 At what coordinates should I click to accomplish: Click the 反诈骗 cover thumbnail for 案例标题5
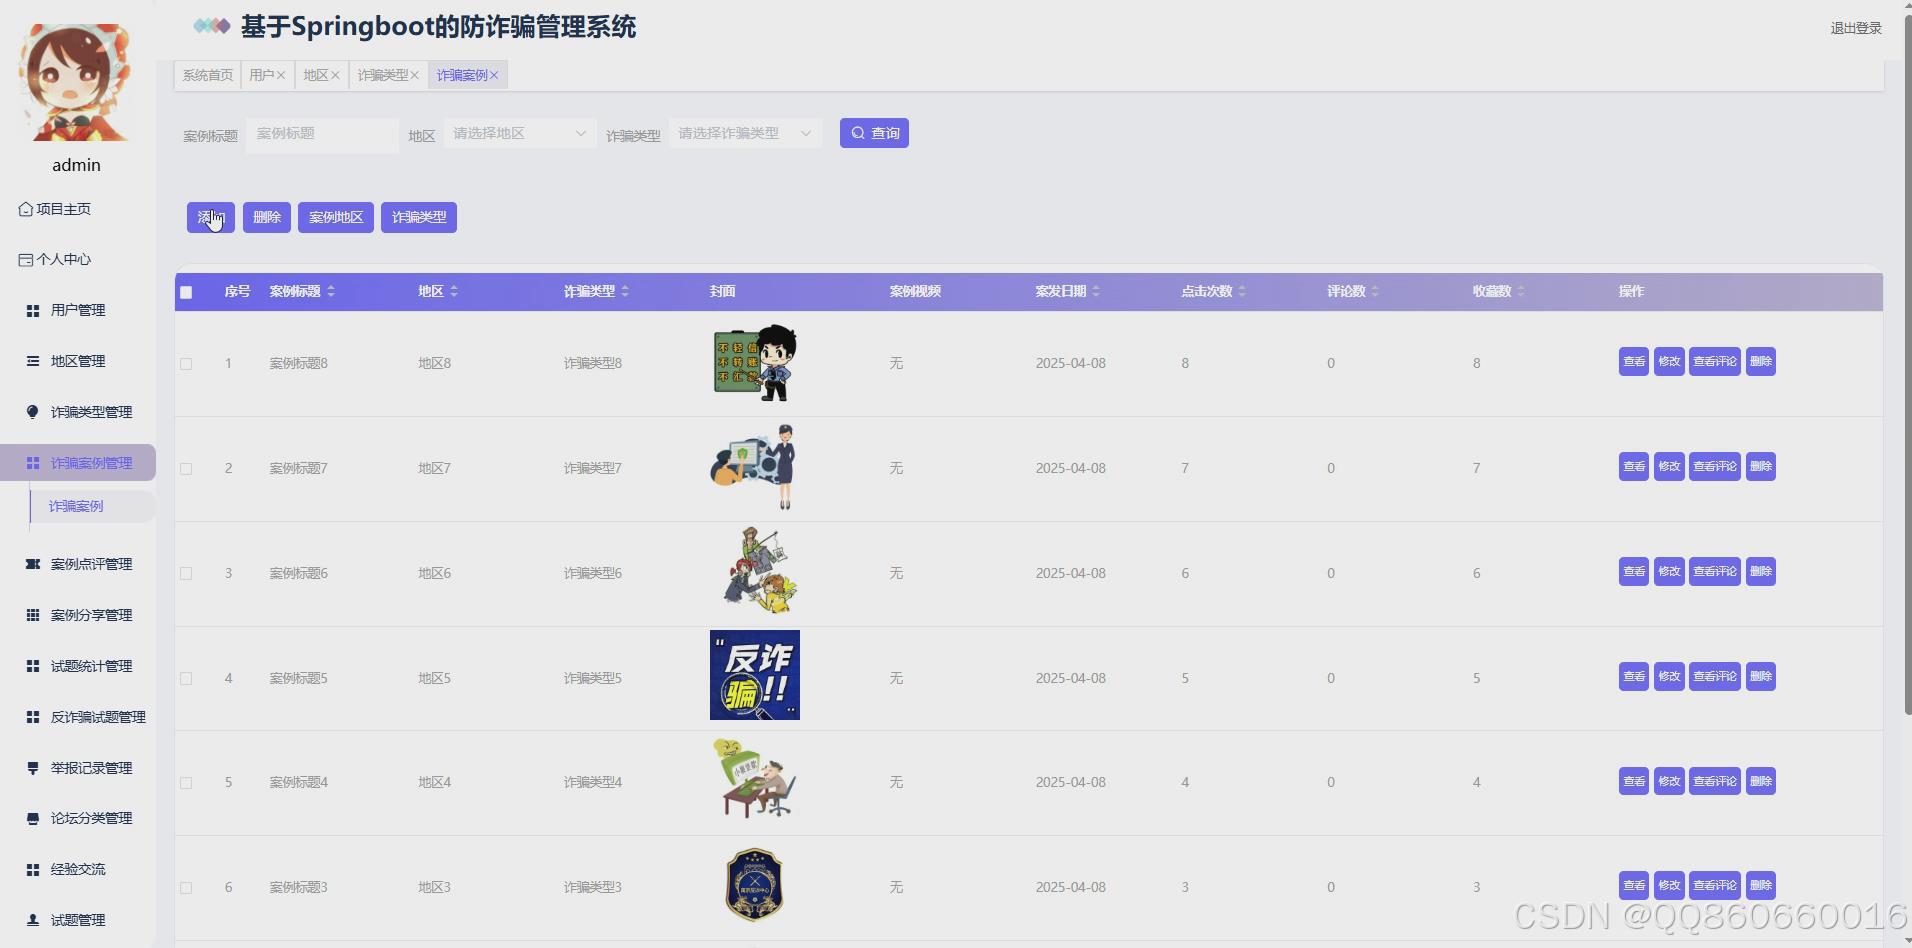[755, 675]
